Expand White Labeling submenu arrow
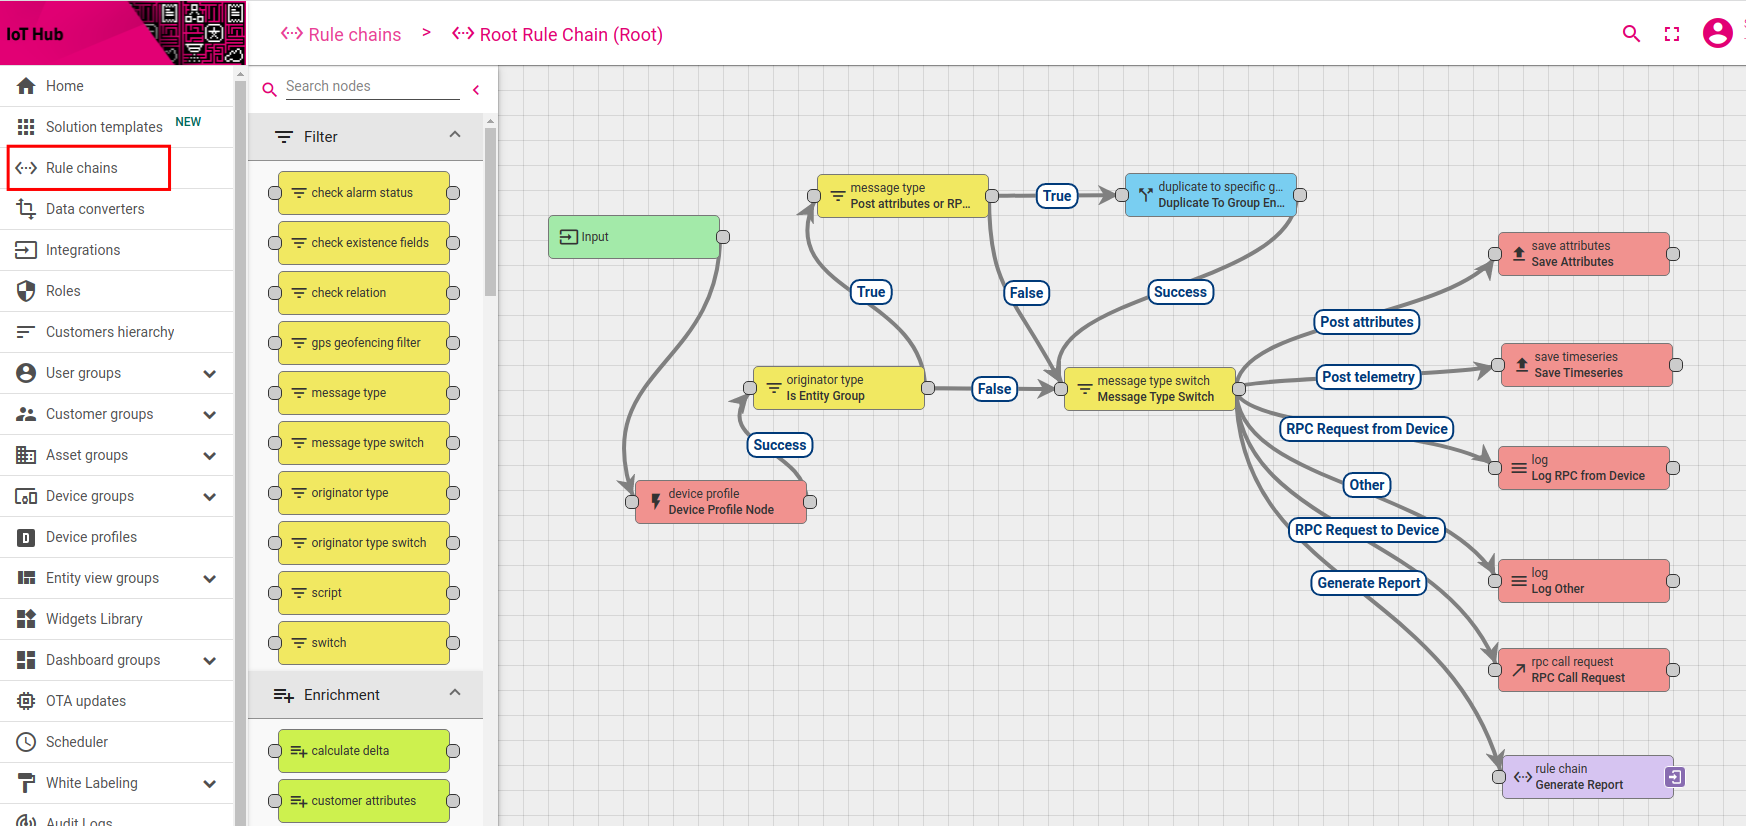 point(210,783)
